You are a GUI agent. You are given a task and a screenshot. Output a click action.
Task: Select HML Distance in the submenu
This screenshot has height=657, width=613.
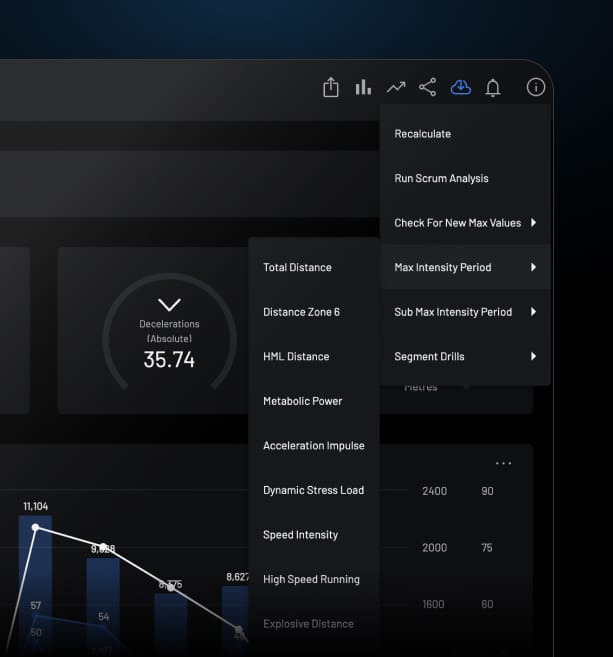pos(314,357)
